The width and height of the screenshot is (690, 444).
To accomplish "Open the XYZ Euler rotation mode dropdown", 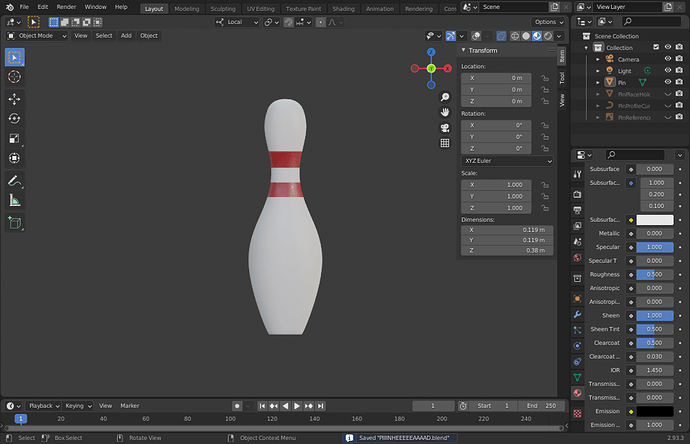I will [x=507, y=160].
